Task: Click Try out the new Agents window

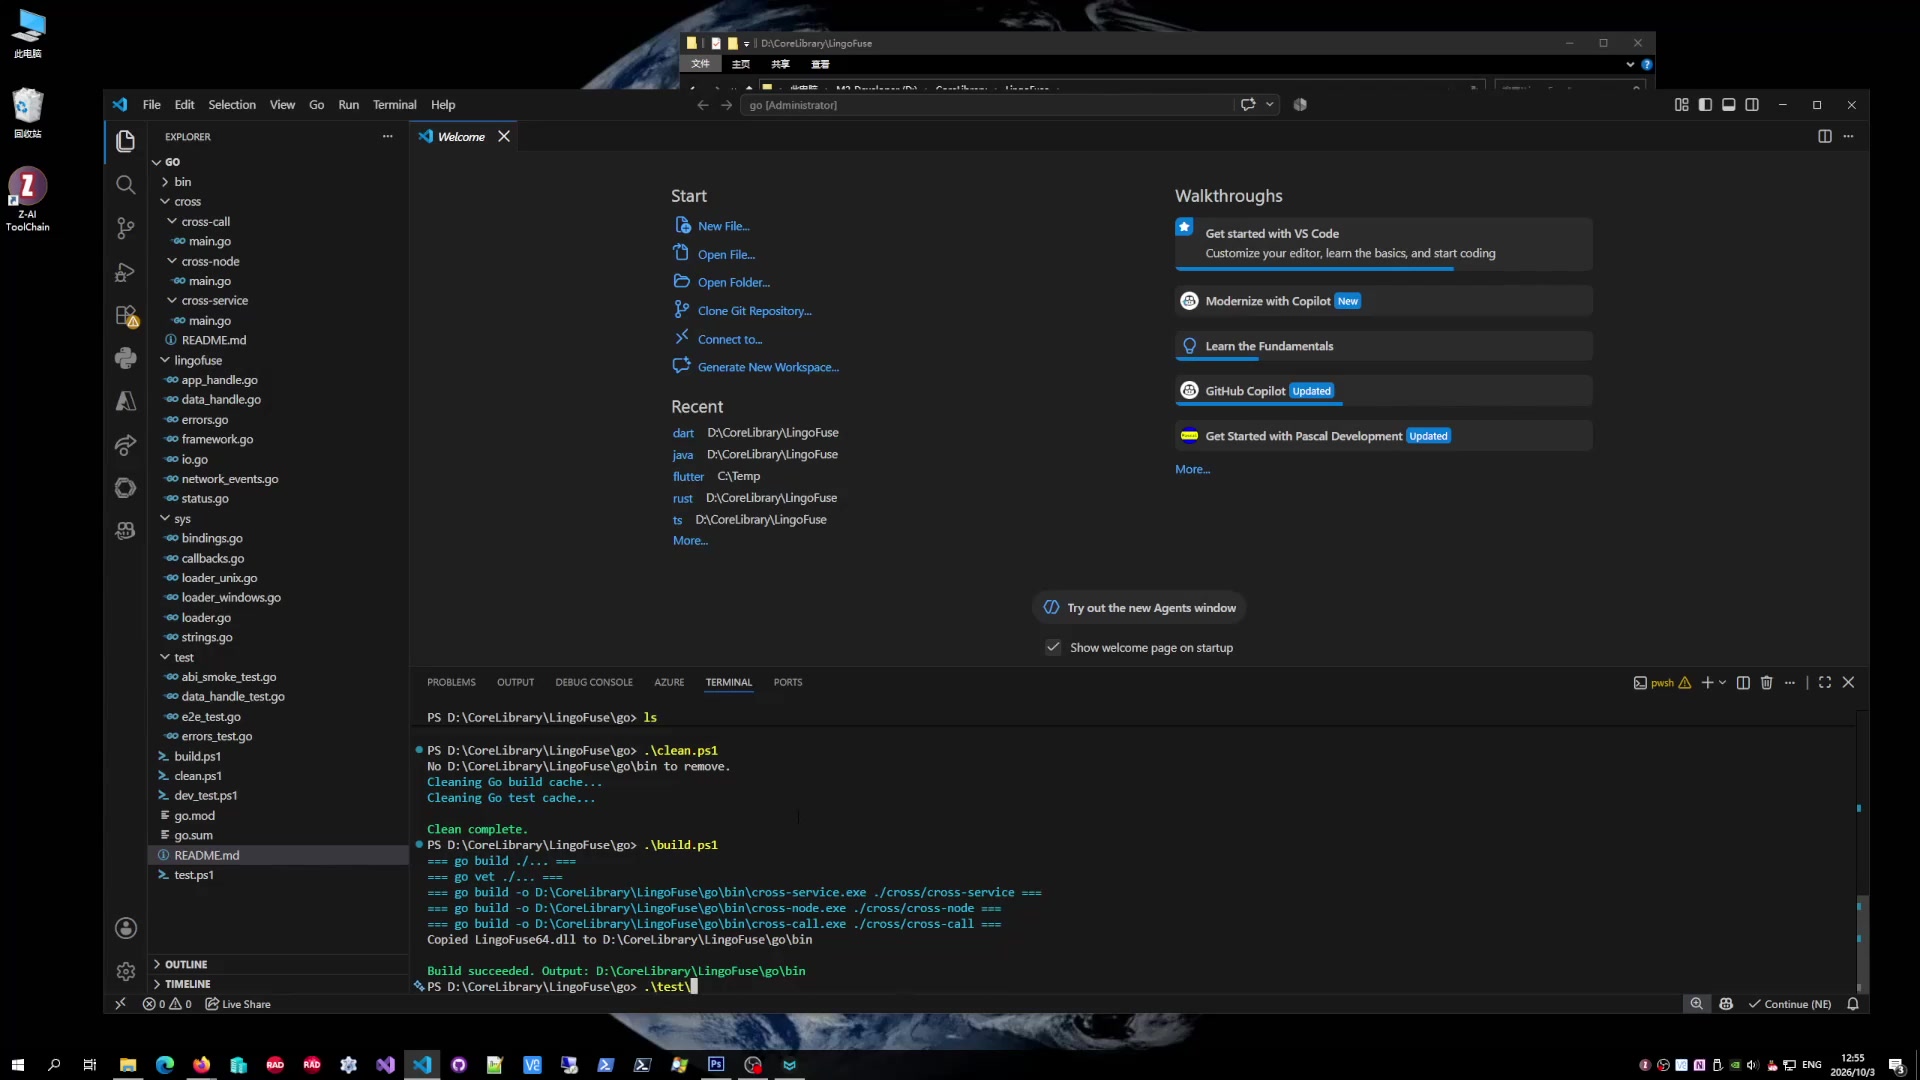Action: pyautogui.click(x=1139, y=607)
